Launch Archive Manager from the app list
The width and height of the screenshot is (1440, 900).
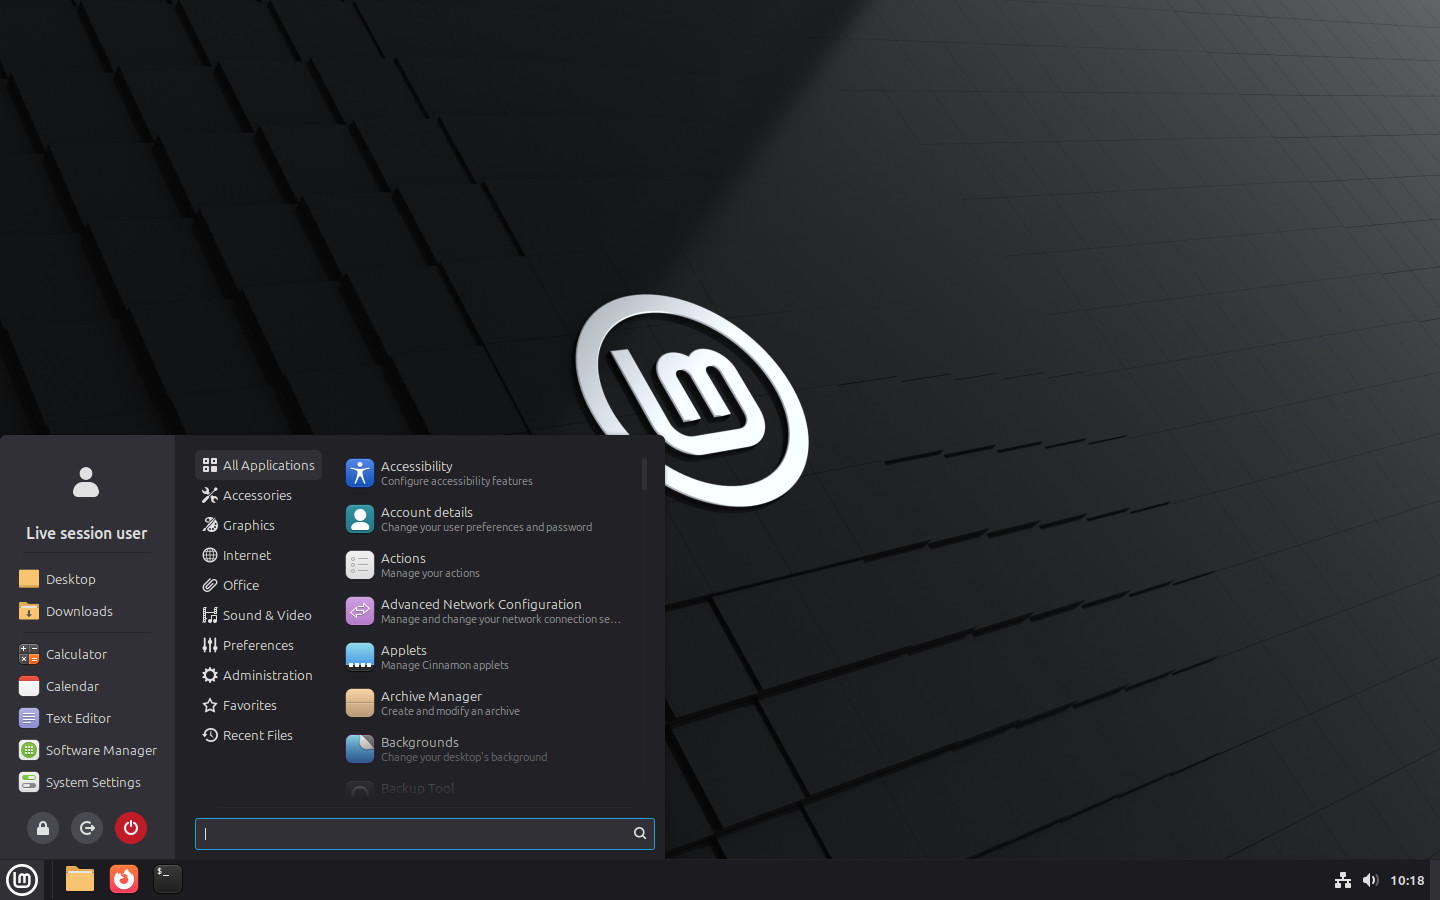(431, 703)
